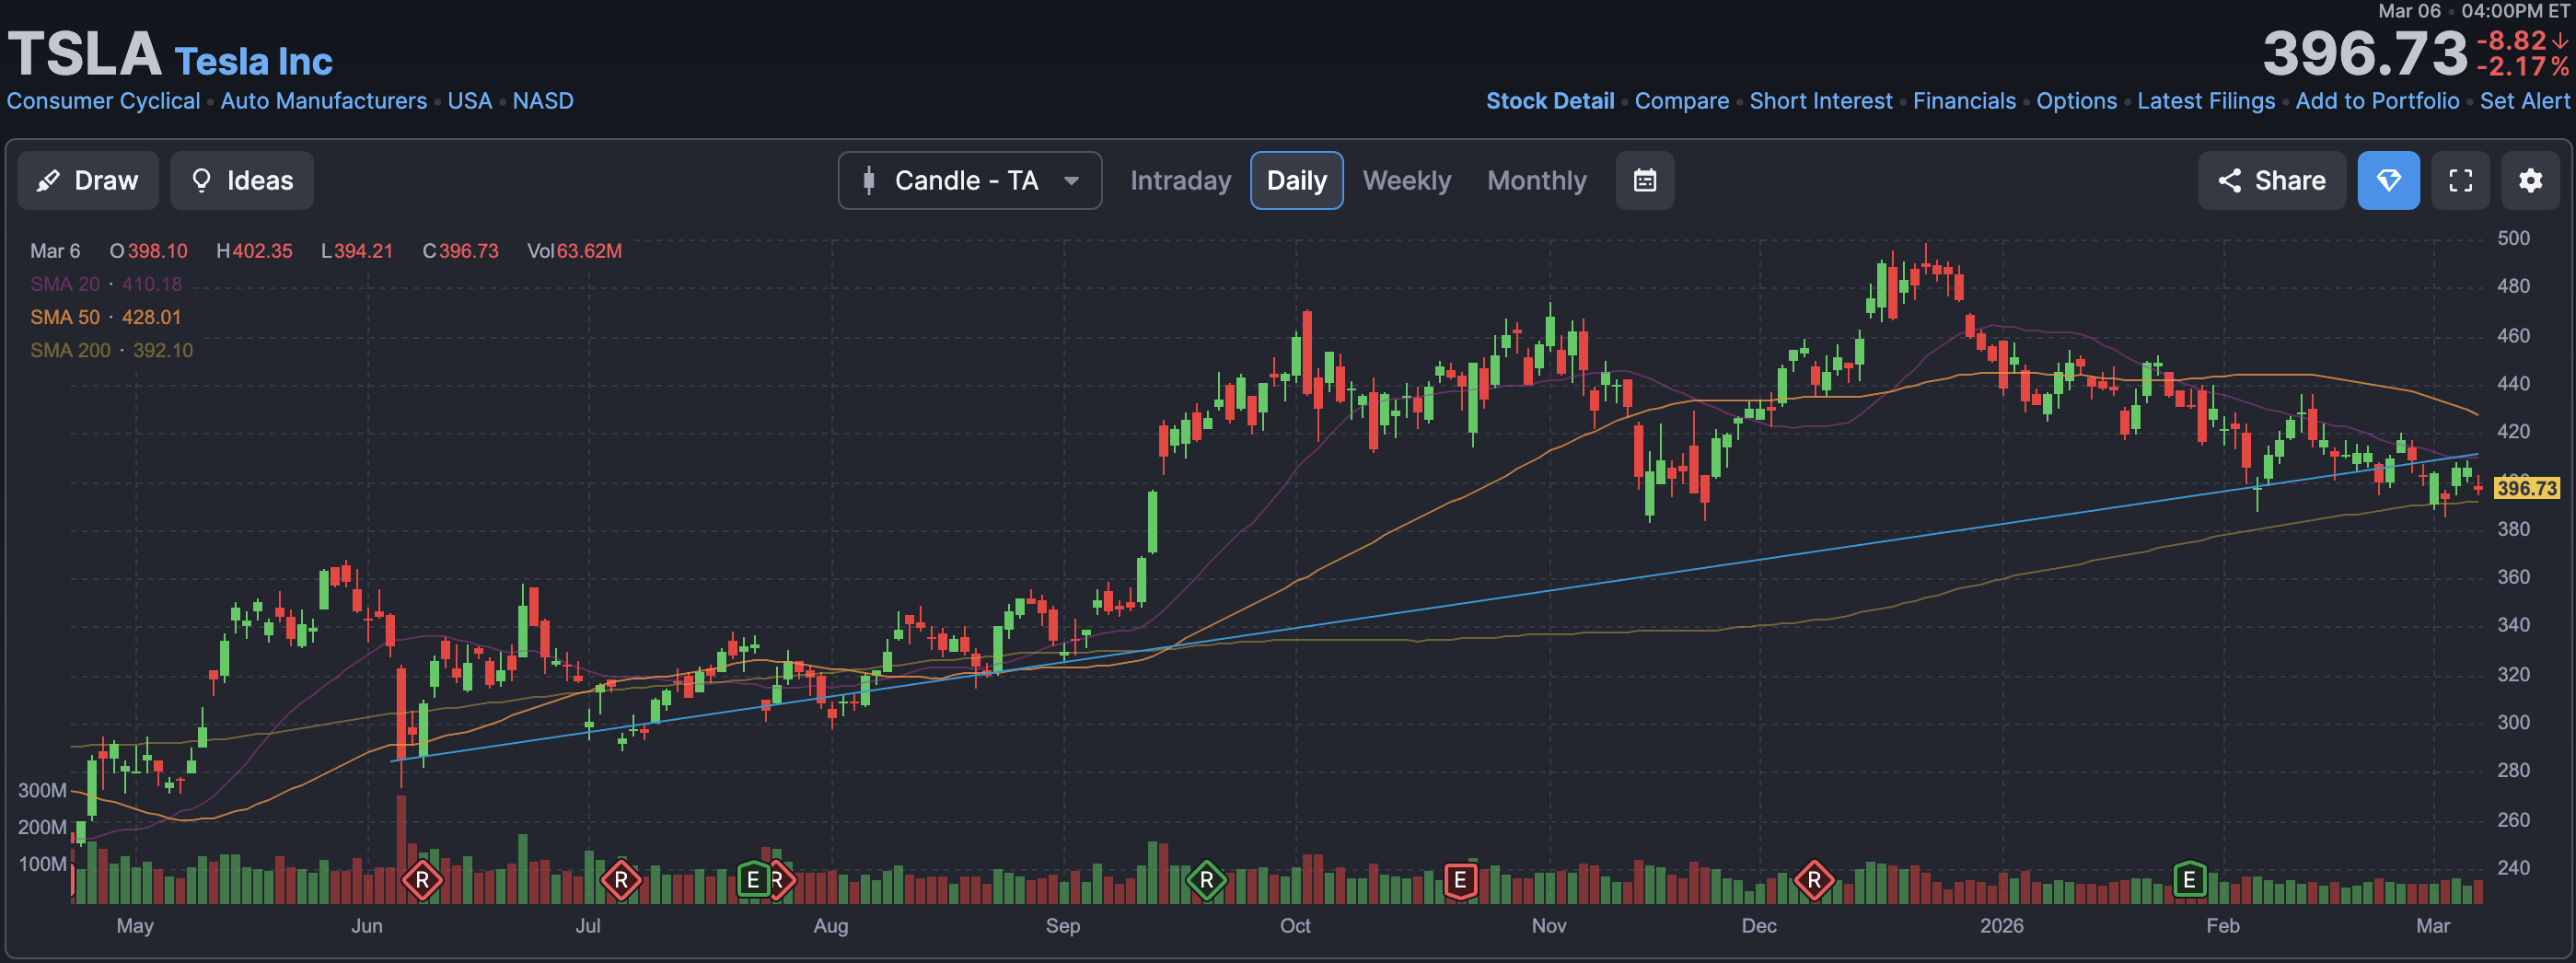Click the green R marker in mid-September
This screenshot has width=2576, height=963.
(1206, 880)
